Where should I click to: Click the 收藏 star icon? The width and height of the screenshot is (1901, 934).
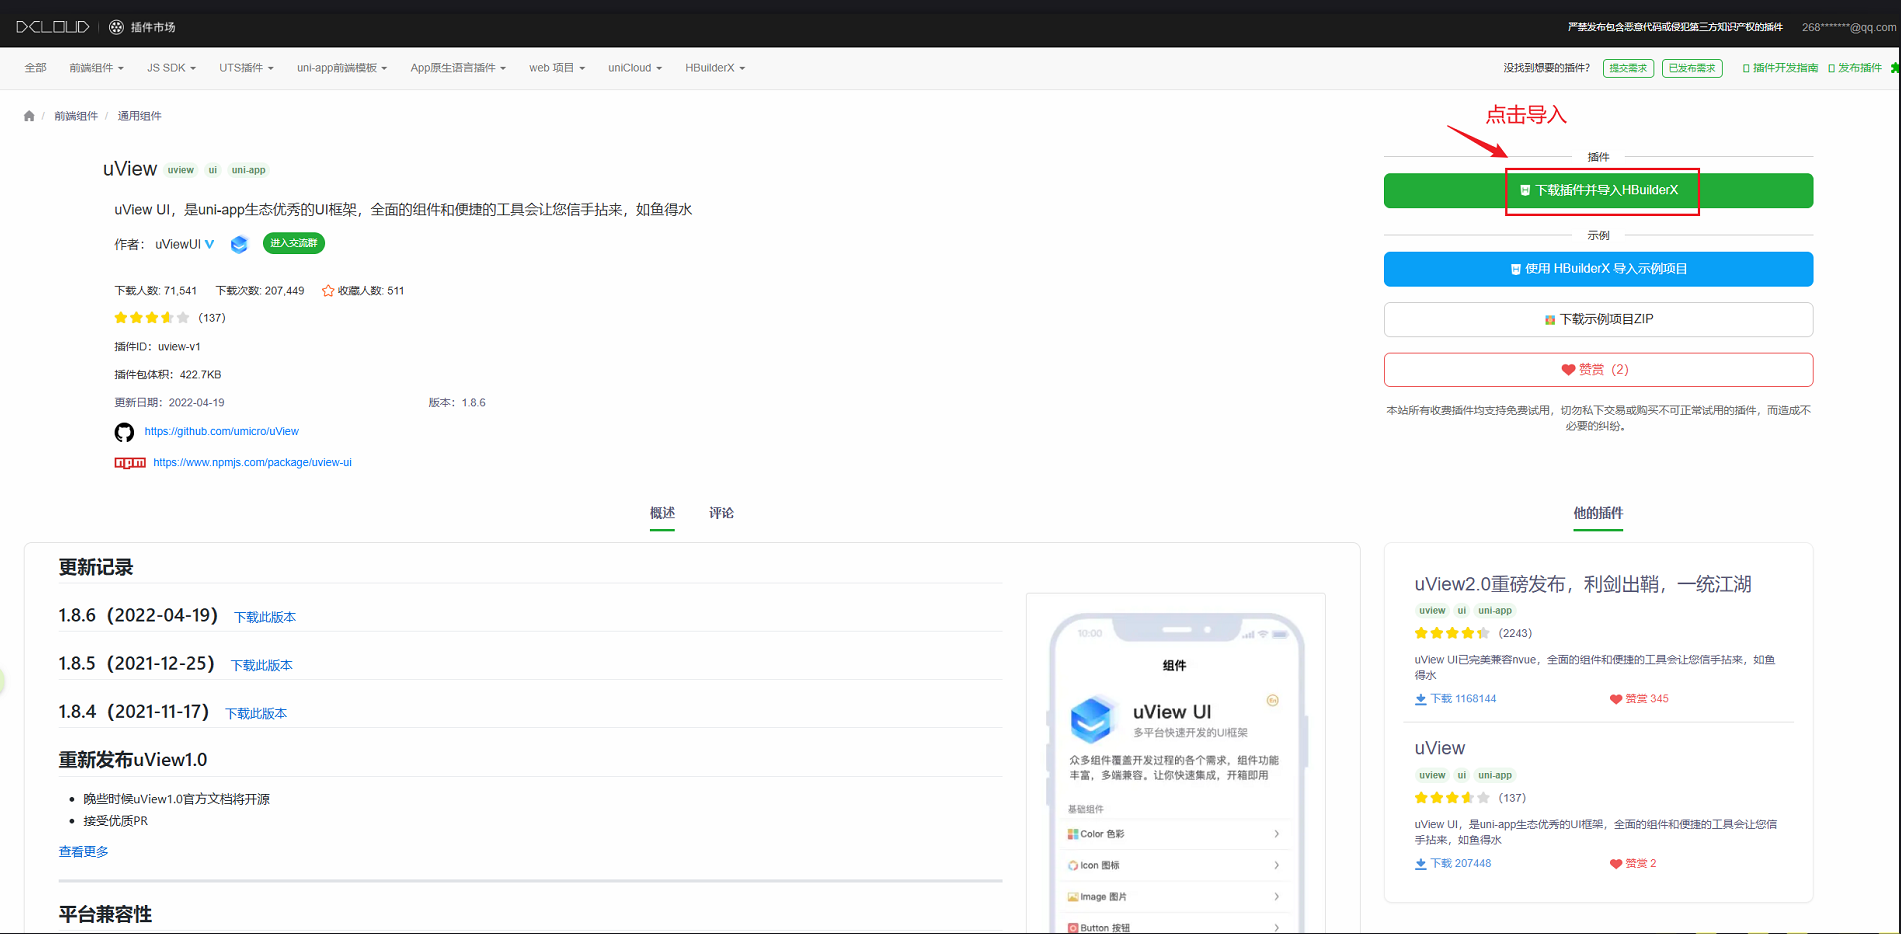[x=328, y=291]
